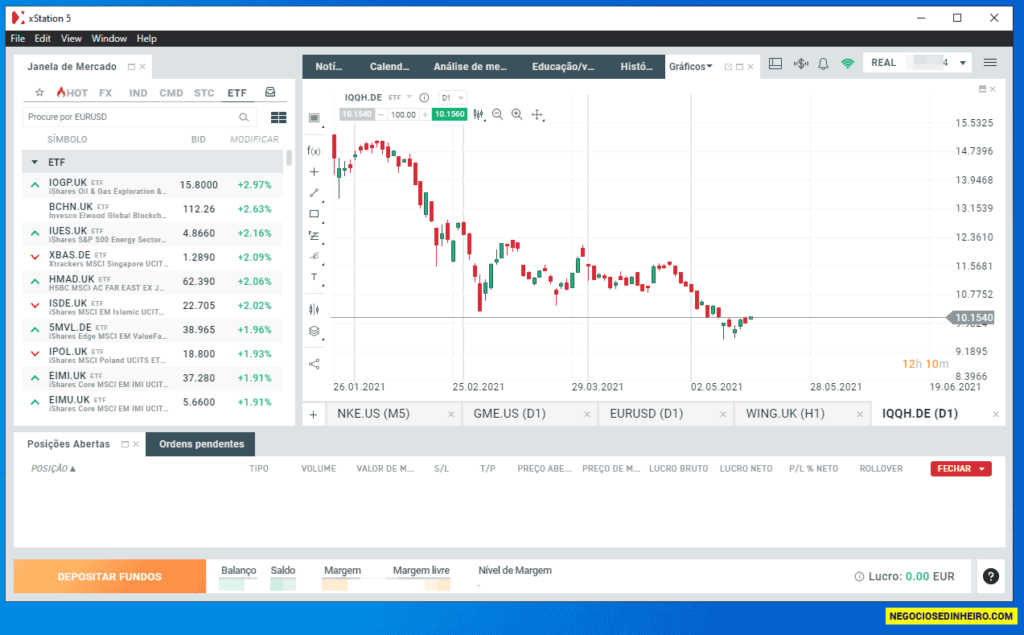The width and height of the screenshot is (1024, 635).
Task: Open the REAL account selector dropdown
Action: tap(963, 63)
